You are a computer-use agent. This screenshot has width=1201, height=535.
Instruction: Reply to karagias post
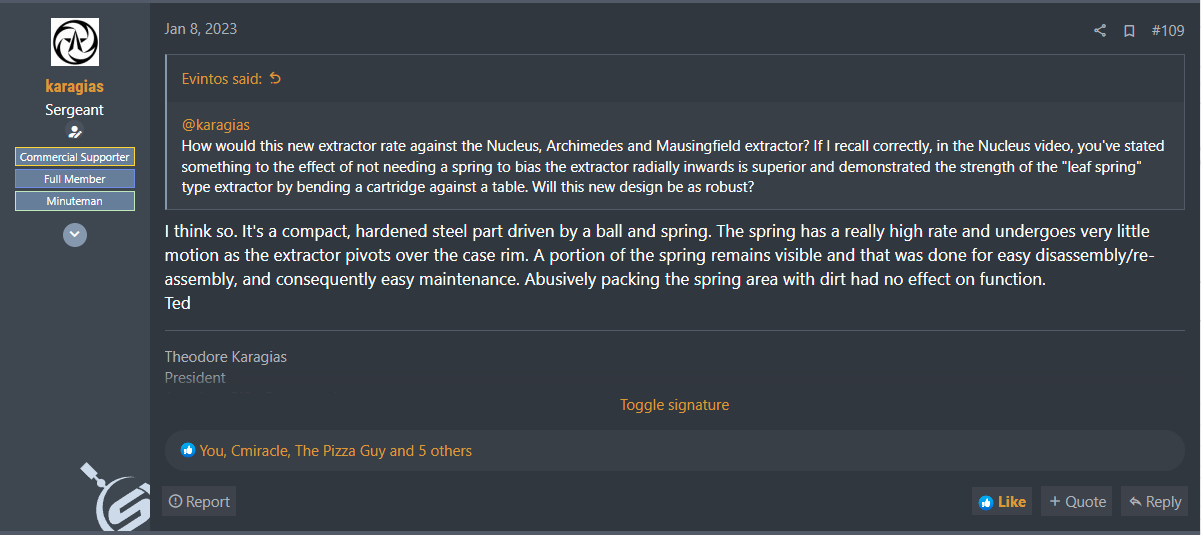(x=1154, y=502)
